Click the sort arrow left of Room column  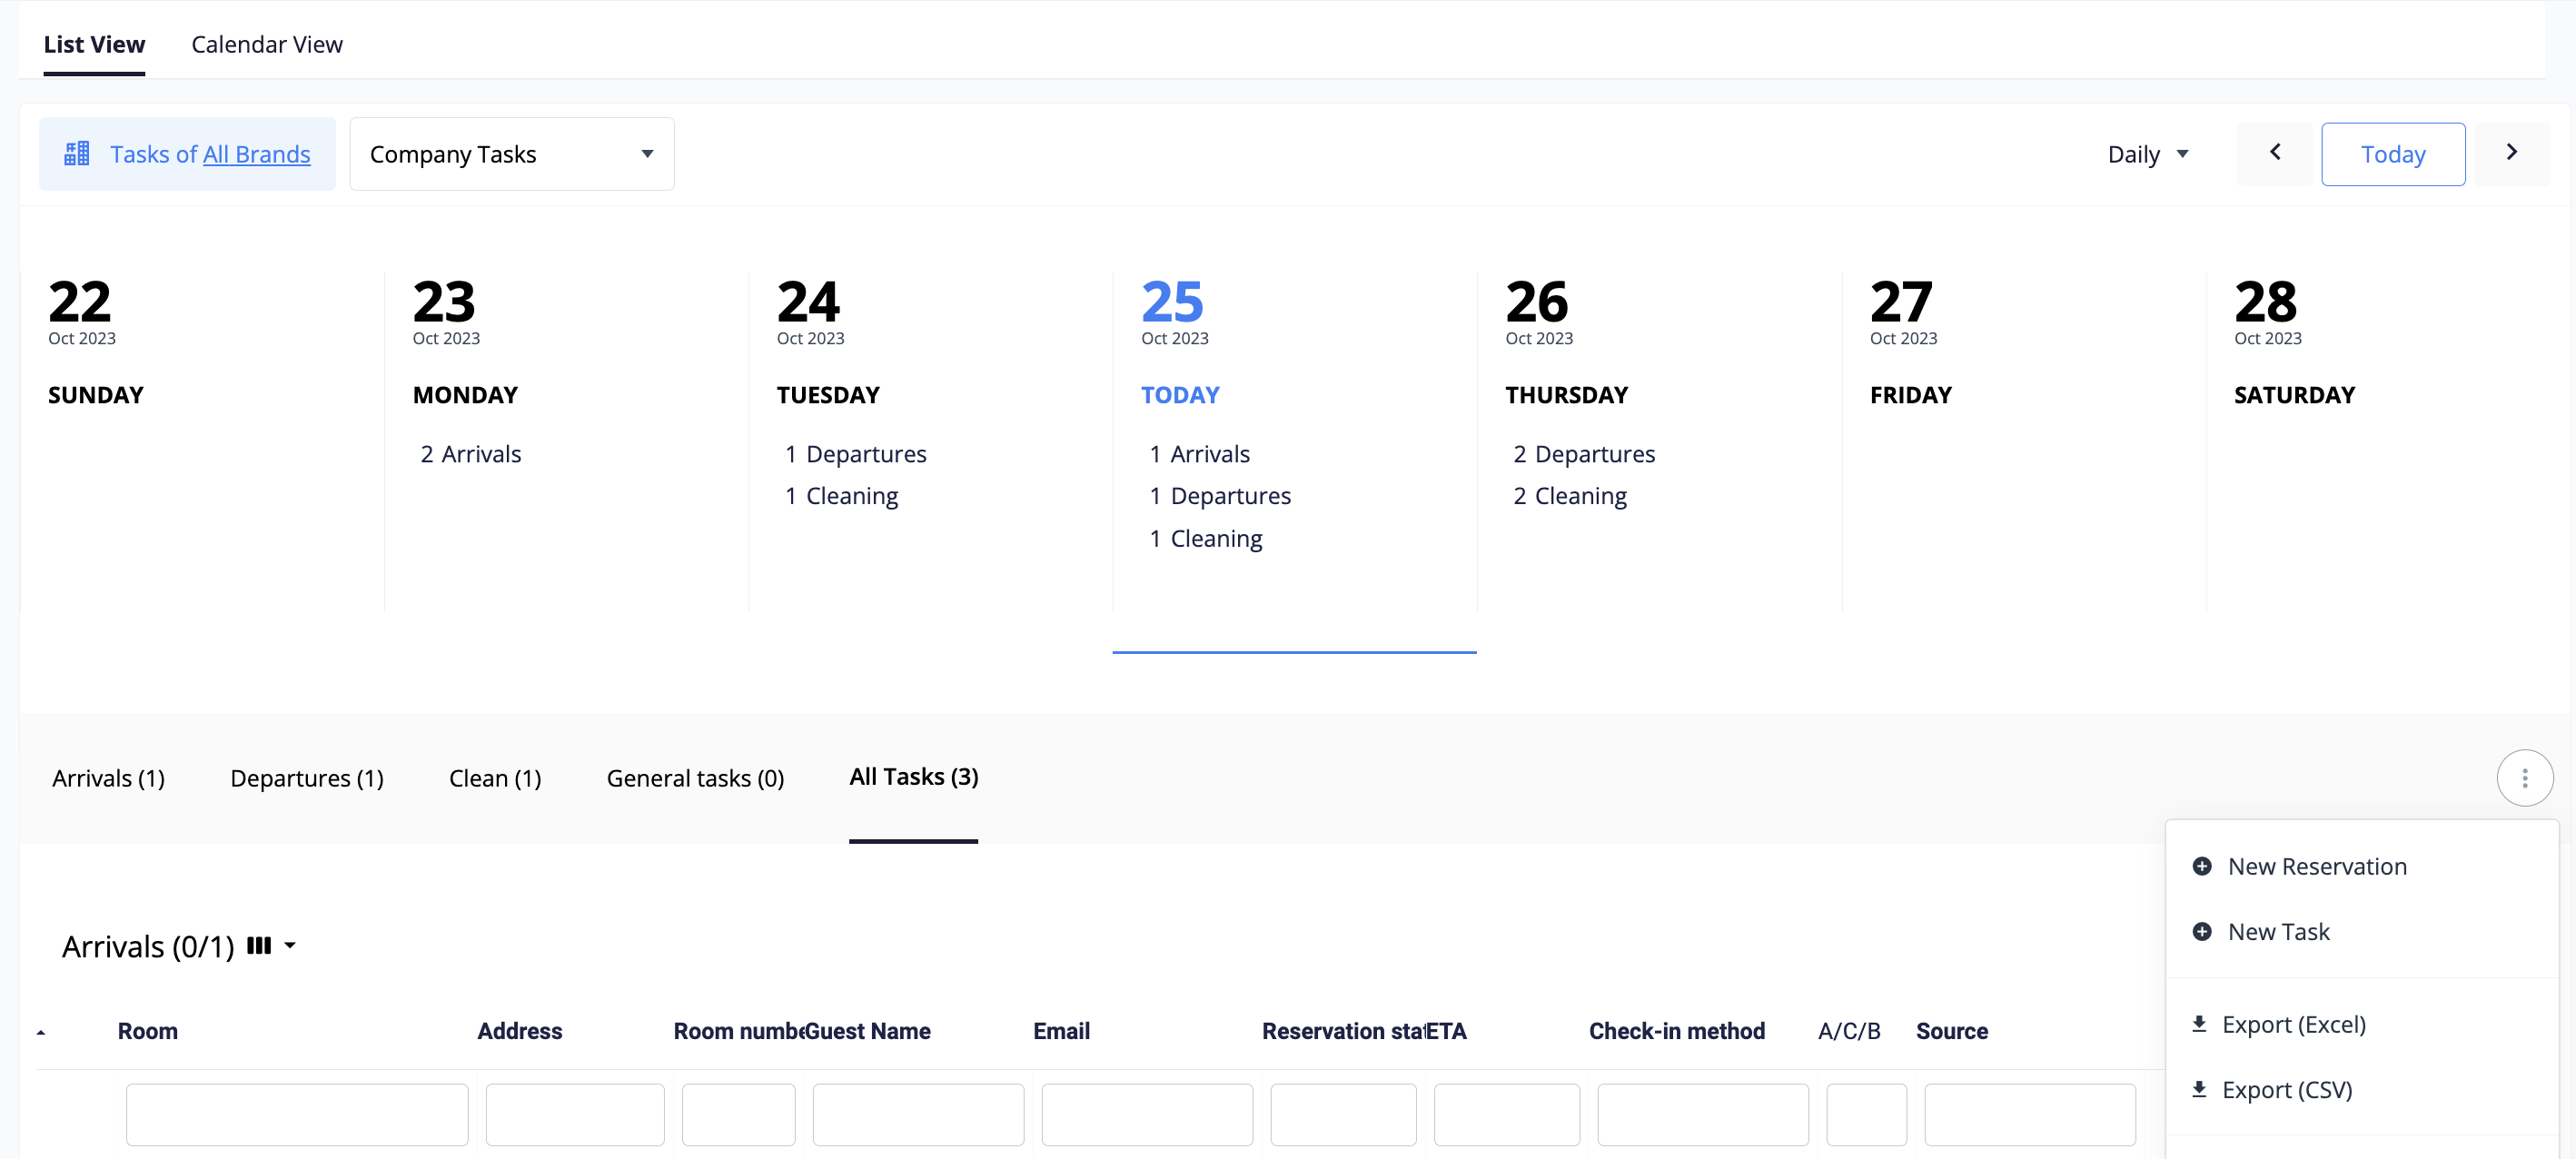(x=41, y=1032)
